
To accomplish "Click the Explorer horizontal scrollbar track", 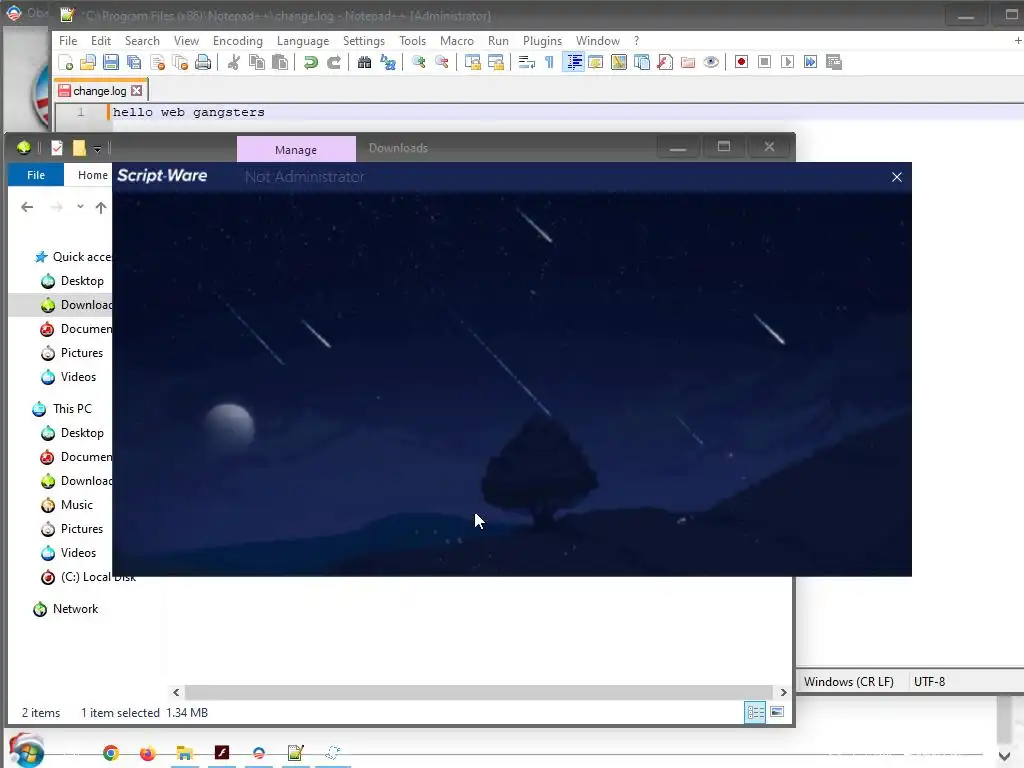I will [479, 692].
